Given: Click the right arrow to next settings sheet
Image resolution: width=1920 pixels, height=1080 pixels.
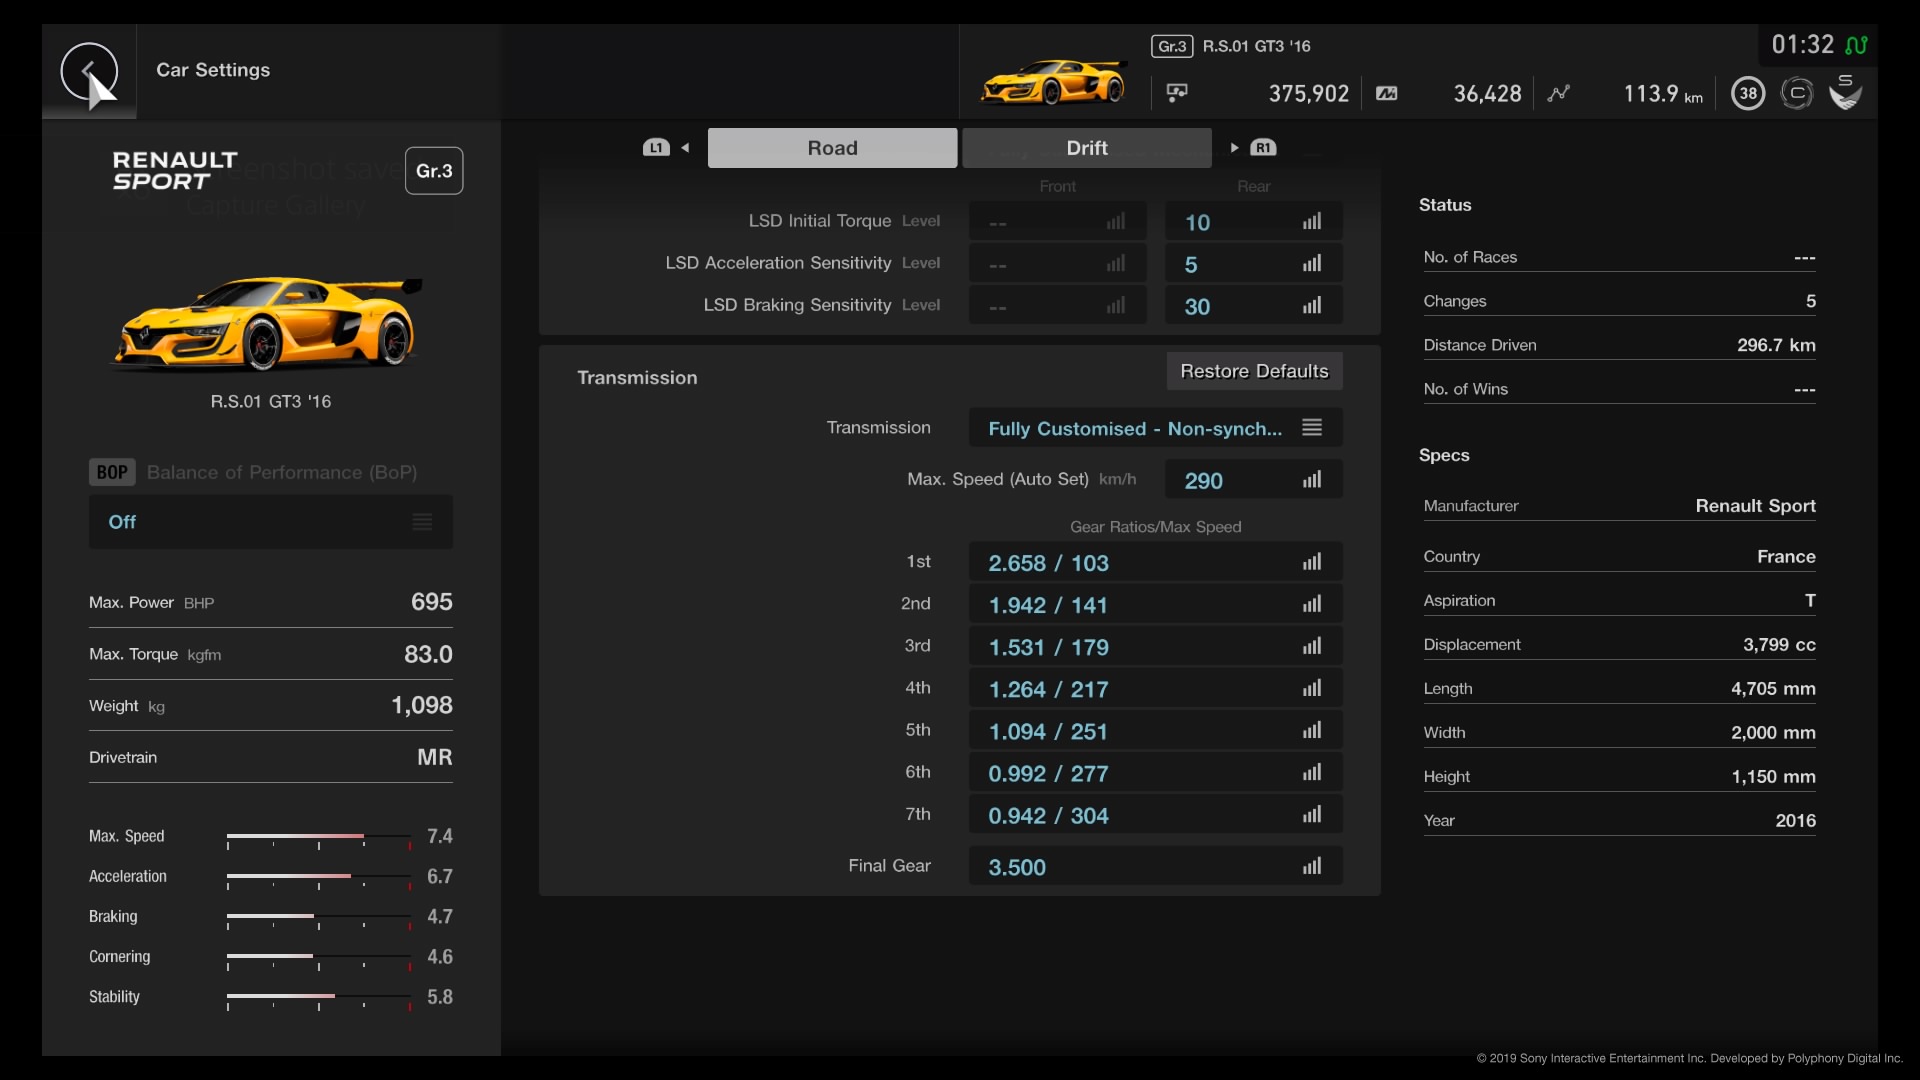Looking at the screenshot, I should click(x=1235, y=148).
